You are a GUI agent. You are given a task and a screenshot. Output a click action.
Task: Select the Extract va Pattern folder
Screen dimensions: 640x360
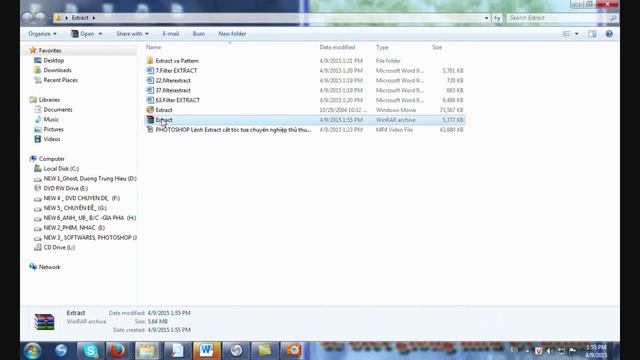click(x=177, y=61)
